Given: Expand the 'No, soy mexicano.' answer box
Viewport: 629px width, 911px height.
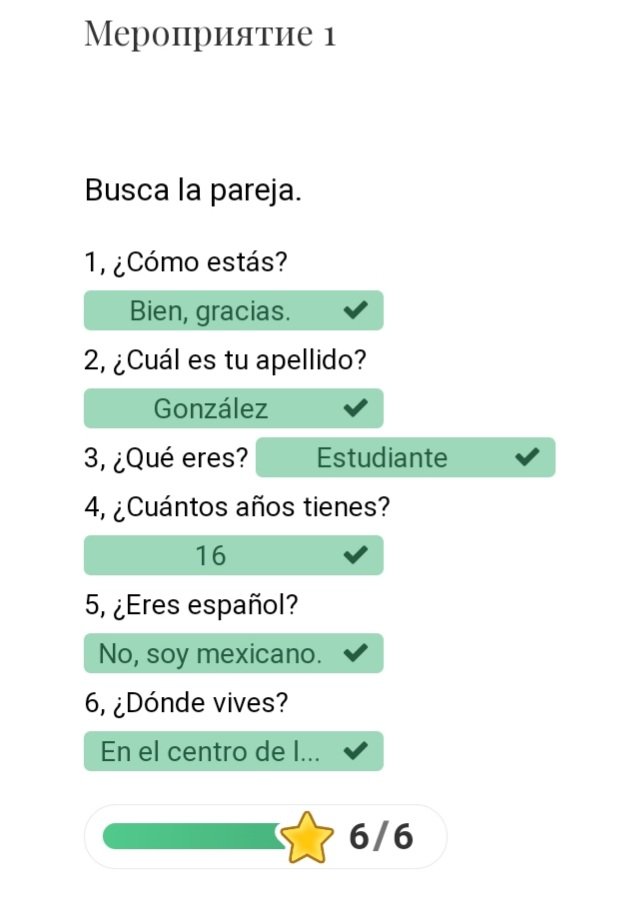Looking at the screenshot, I should tap(210, 653).
